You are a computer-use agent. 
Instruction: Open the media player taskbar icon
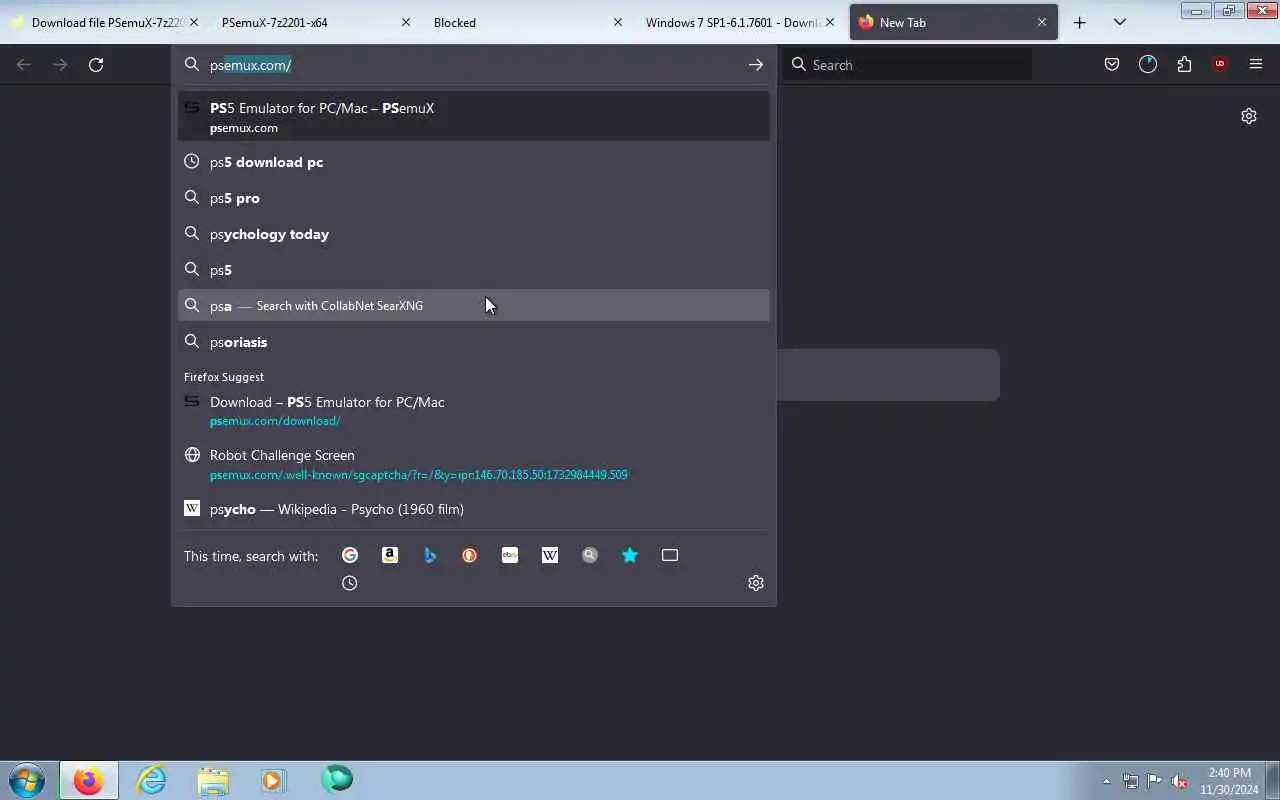(274, 780)
